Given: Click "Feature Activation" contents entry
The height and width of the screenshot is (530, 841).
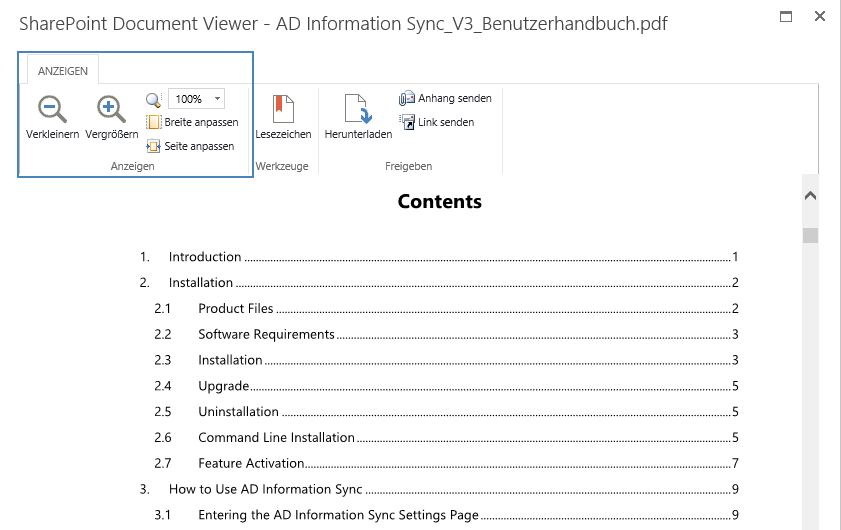Looking at the screenshot, I should (x=446, y=463).
